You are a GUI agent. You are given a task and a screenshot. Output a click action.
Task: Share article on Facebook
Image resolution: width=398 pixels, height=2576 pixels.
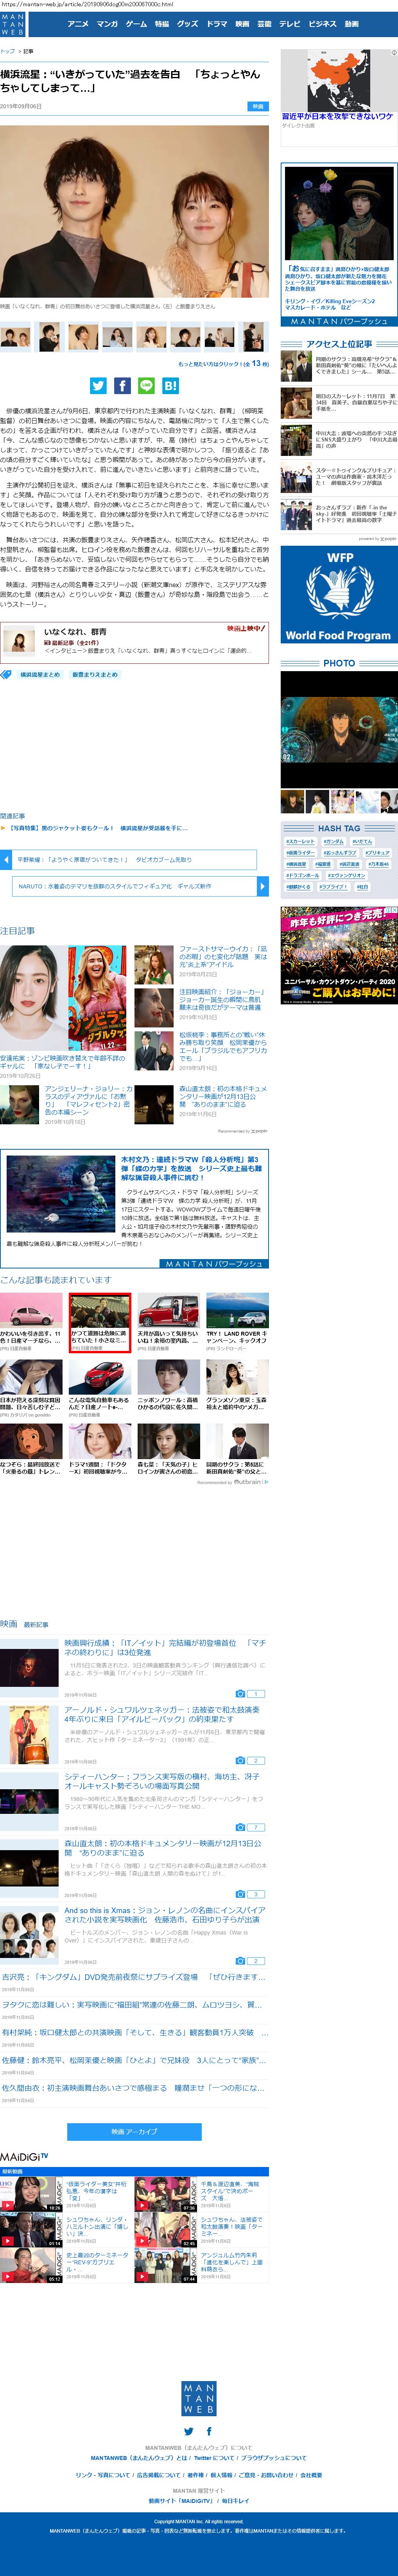[x=122, y=385]
